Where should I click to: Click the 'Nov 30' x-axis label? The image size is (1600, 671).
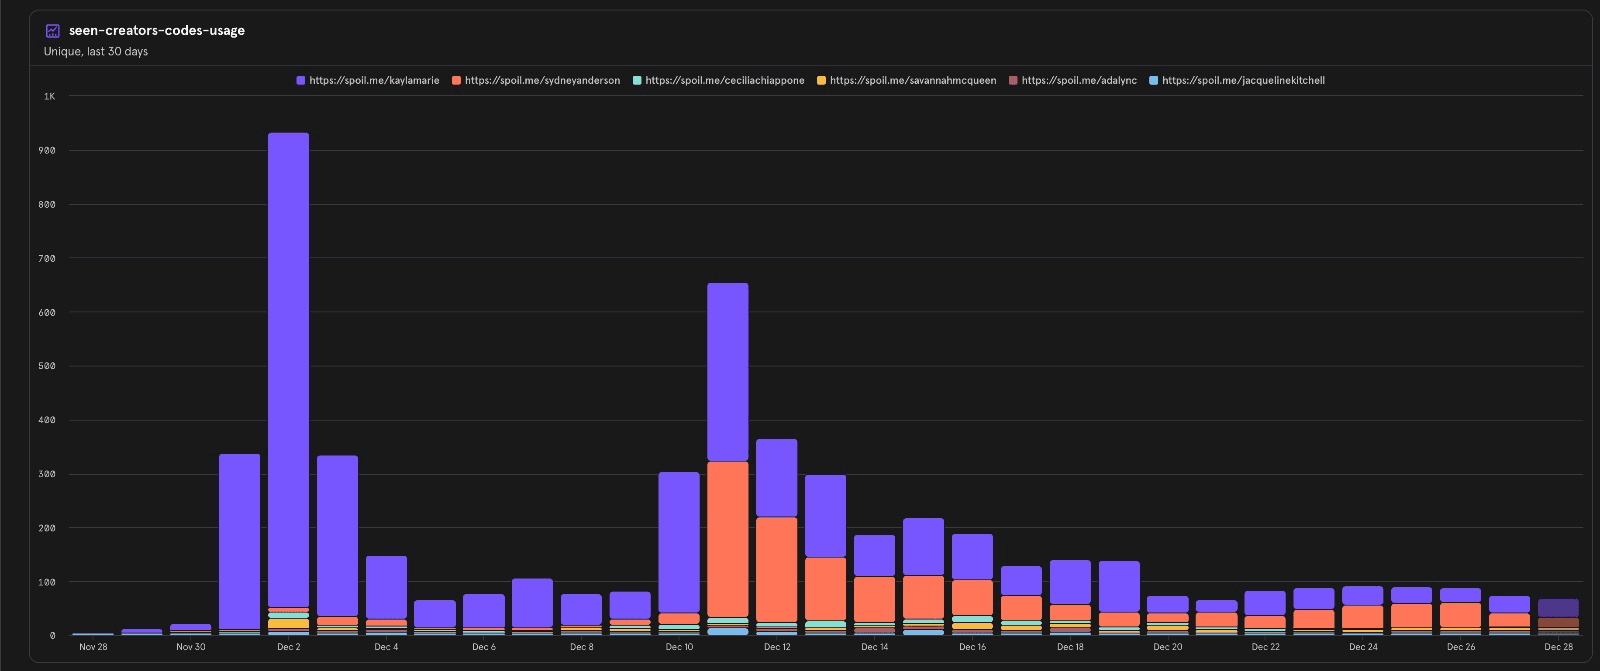[x=191, y=647]
